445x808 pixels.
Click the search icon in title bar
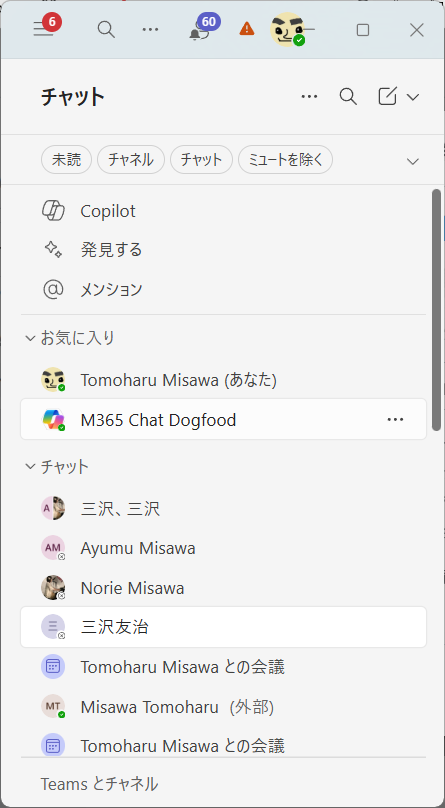point(106,29)
